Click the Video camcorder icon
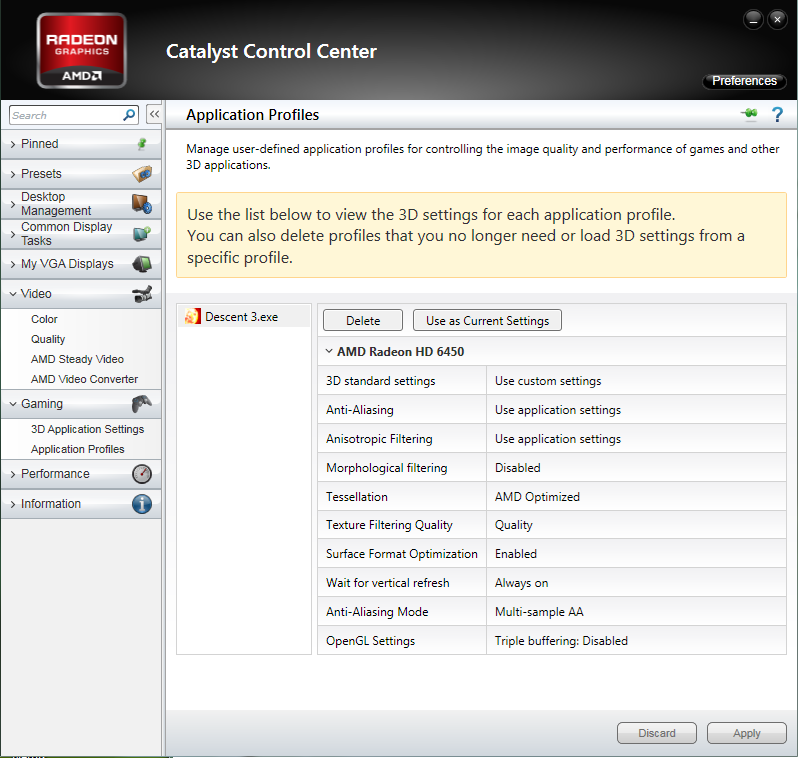 [x=142, y=294]
